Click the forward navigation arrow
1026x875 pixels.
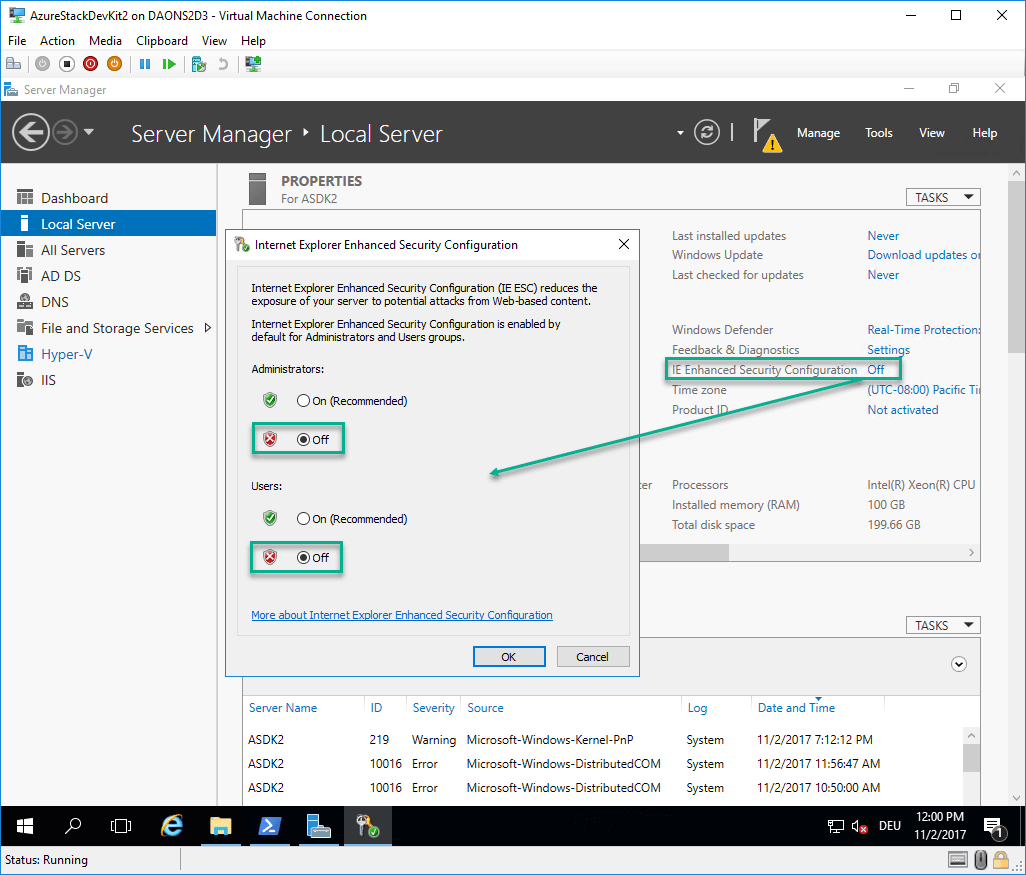pos(64,133)
